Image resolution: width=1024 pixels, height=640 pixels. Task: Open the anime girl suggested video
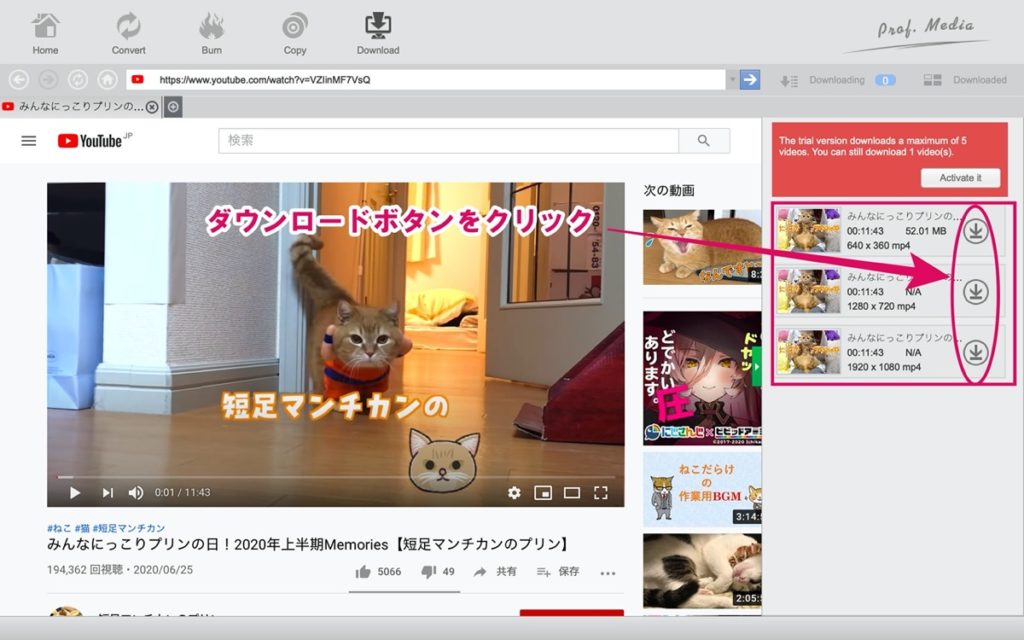[702, 378]
